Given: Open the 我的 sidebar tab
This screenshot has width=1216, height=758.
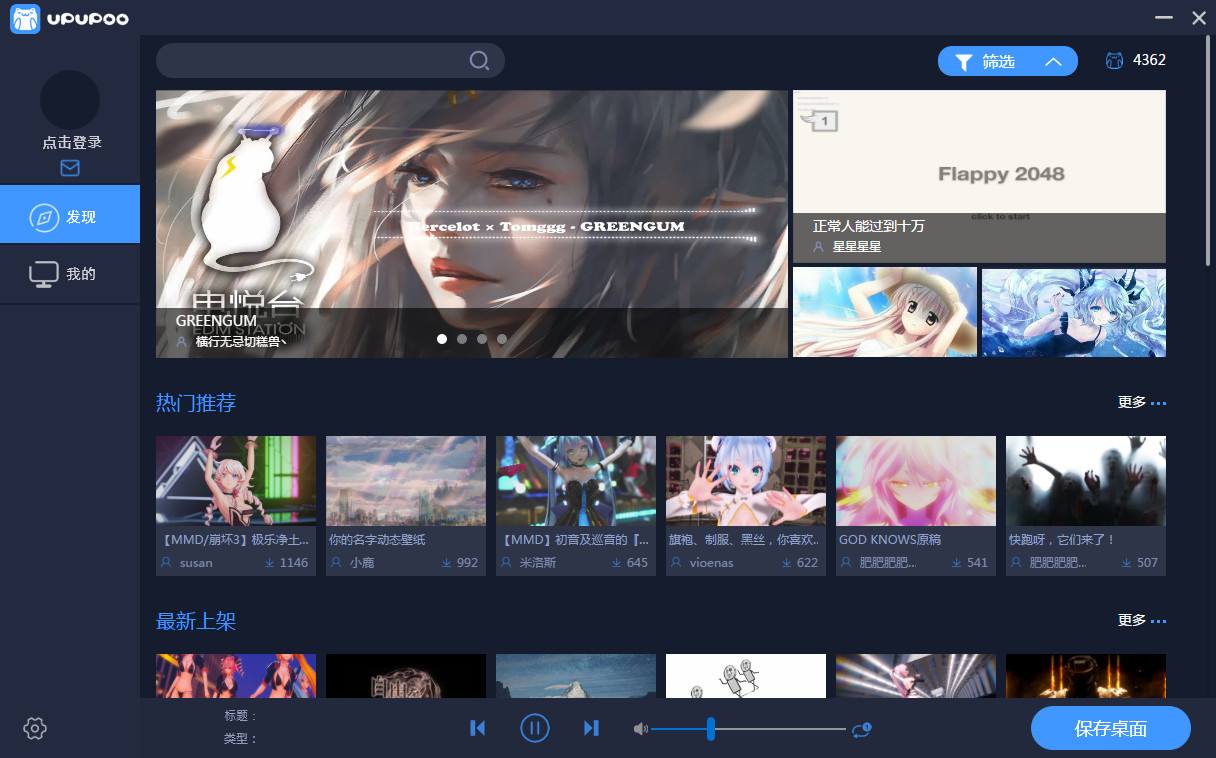Looking at the screenshot, I should point(70,274).
